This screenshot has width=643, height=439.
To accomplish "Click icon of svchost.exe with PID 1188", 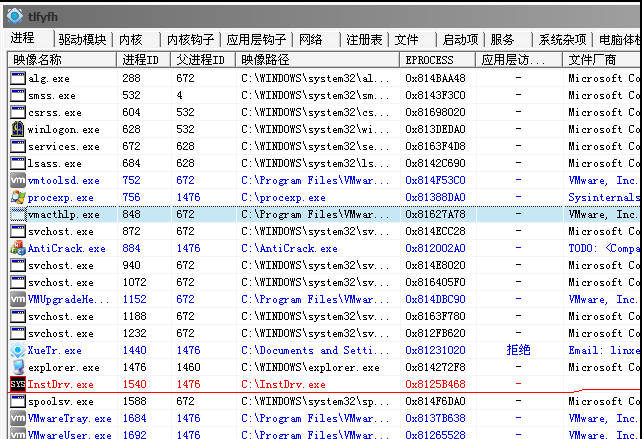I will pyautogui.click(x=18, y=316).
